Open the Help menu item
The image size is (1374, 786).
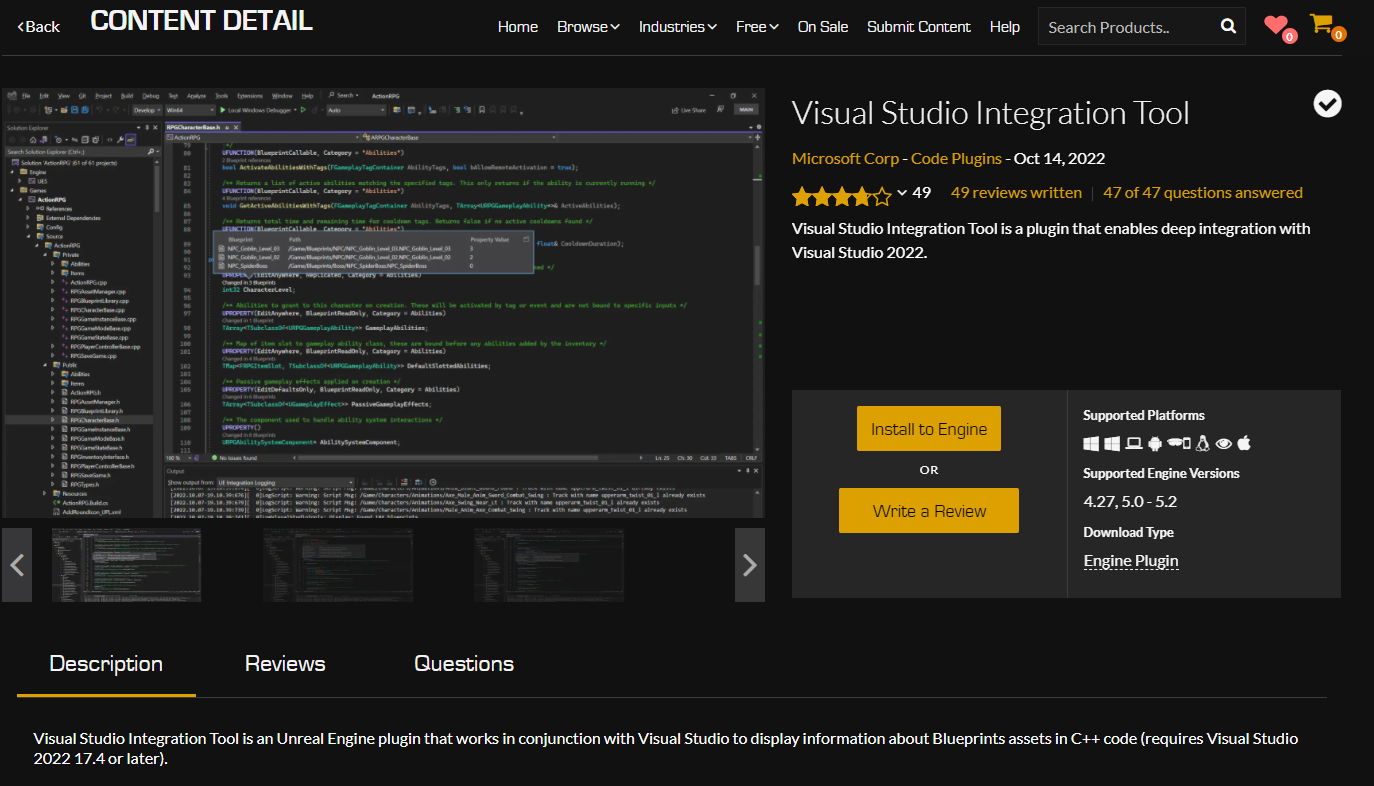coord(1005,27)
